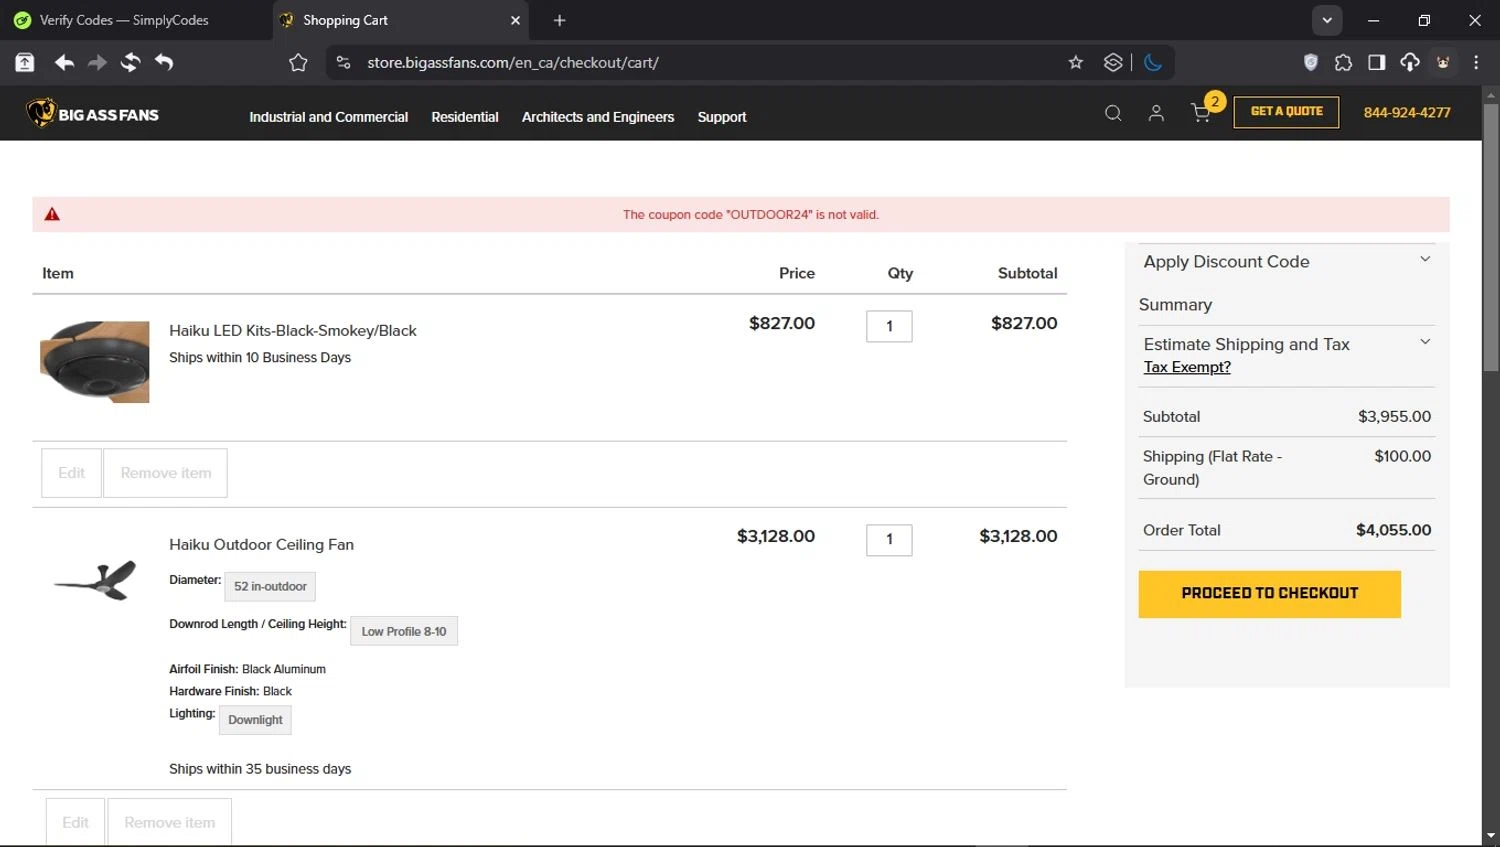The height and width of the screenshot is (847, 1500).
Task: Click the coupon code OUTDOOR24 error message
Action: tap(750, 215)
